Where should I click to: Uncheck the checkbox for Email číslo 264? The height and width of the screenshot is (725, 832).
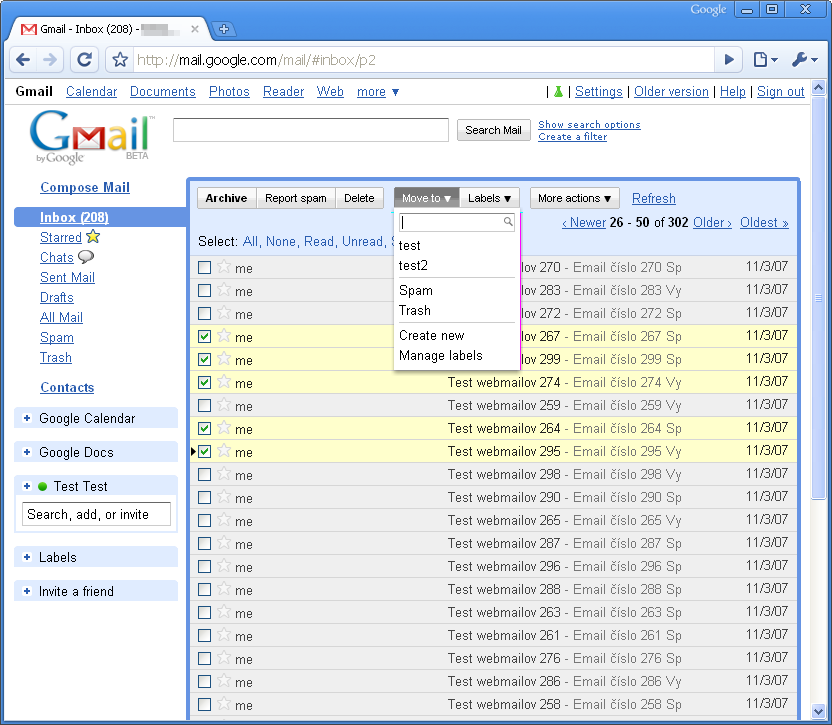coord(204,429)
